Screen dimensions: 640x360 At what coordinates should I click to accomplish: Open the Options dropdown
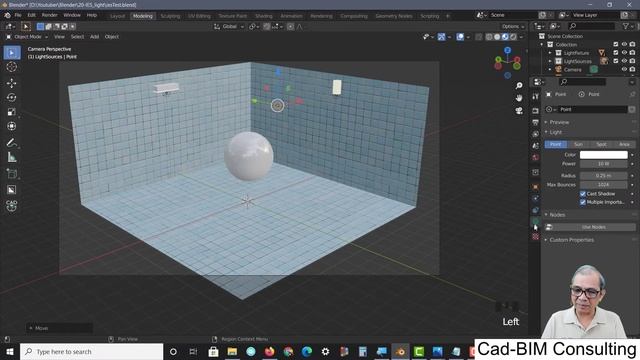click(513, 27)
